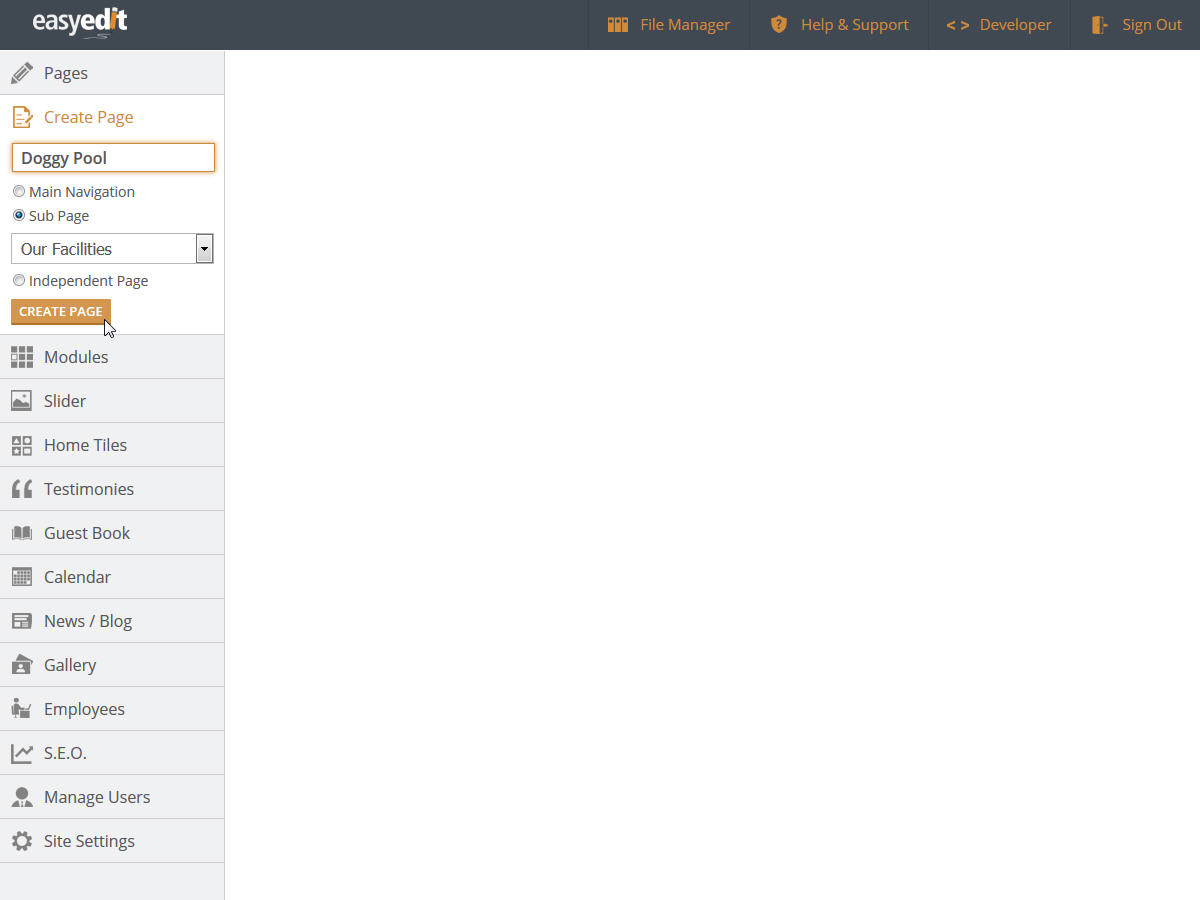Click the Modules grid icon
This screenshot has width=1200, height=900.
tap(22, 357)
